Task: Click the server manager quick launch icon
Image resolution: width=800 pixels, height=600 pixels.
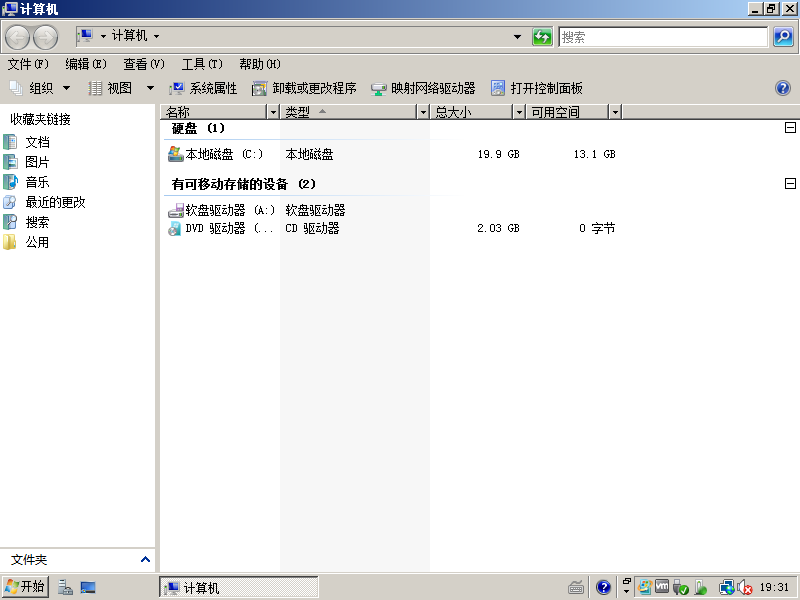Action: pyautogui.click(x=65, y=588)
